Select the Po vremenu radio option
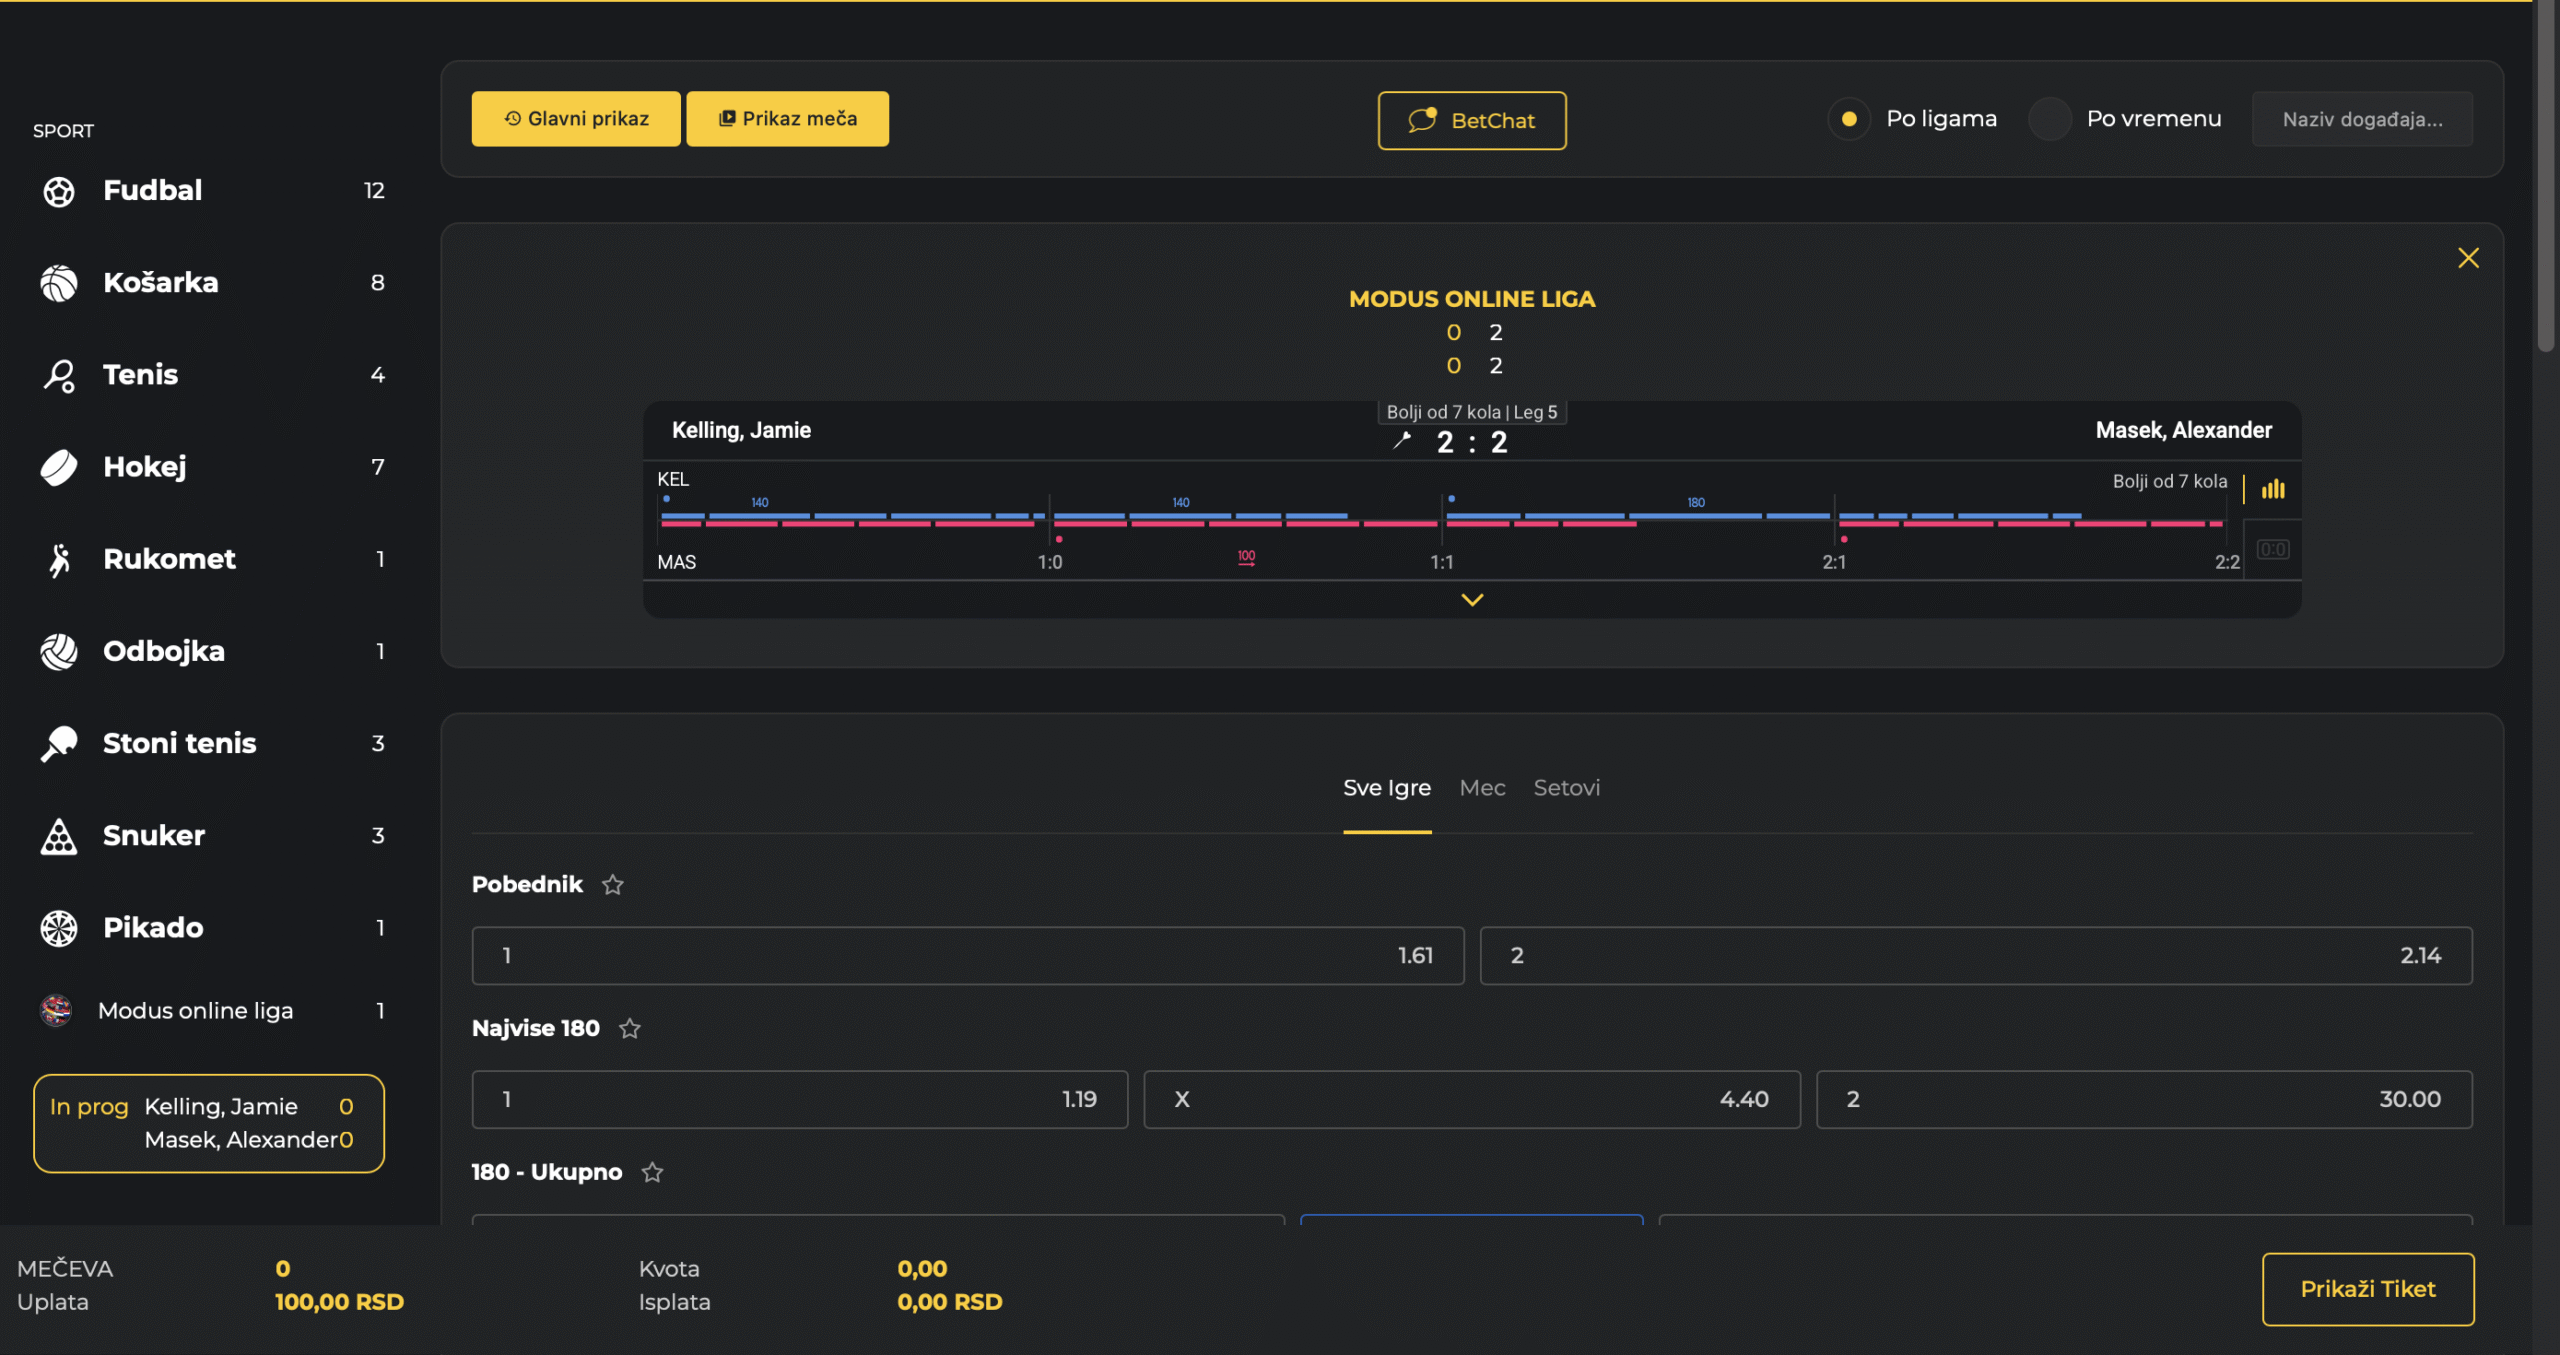 (2049, 119)
